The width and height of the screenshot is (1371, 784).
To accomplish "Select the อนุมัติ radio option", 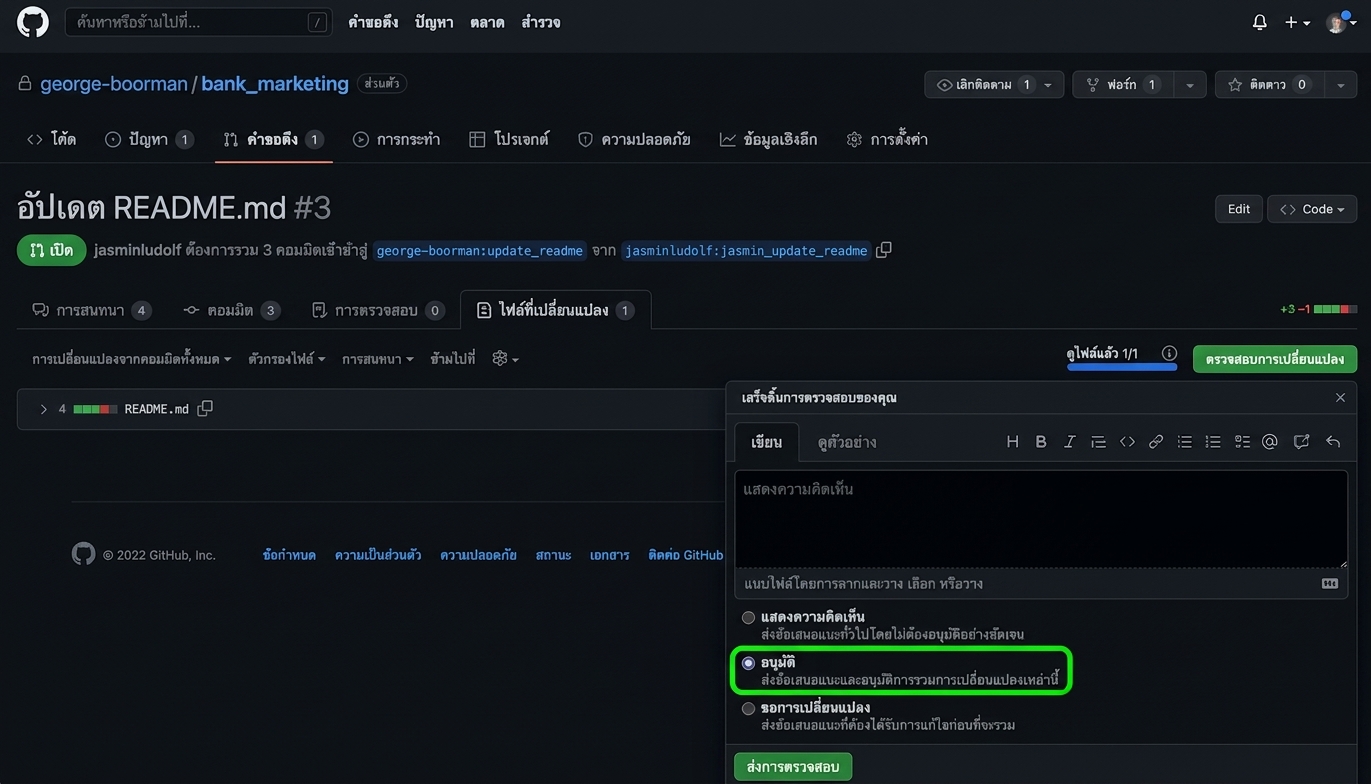I will tap(748, 664).
